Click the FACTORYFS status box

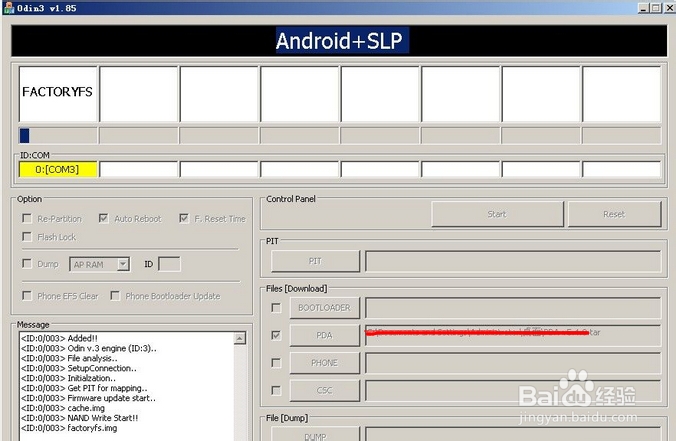58,94
